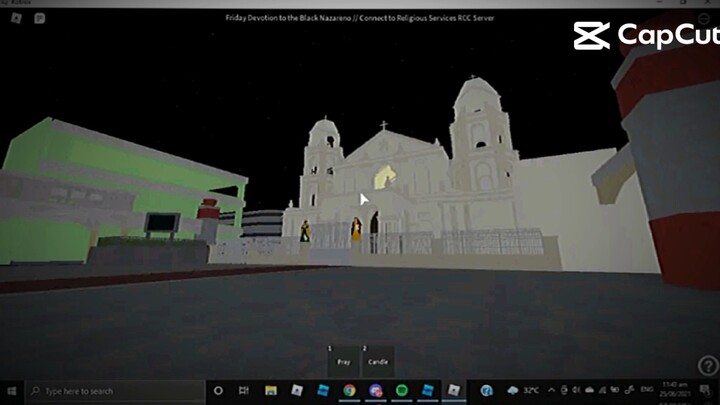Switch to Spotify in the taskbar
Viewport: 720px width, 405px height.
tap(402, 391)
